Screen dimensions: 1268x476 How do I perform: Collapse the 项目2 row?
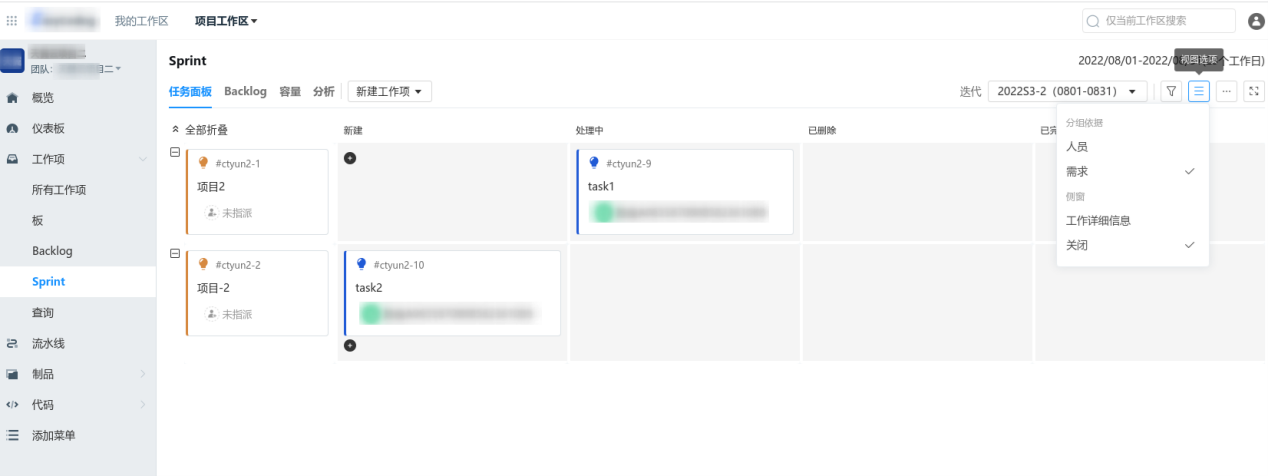tap(175, 152)
